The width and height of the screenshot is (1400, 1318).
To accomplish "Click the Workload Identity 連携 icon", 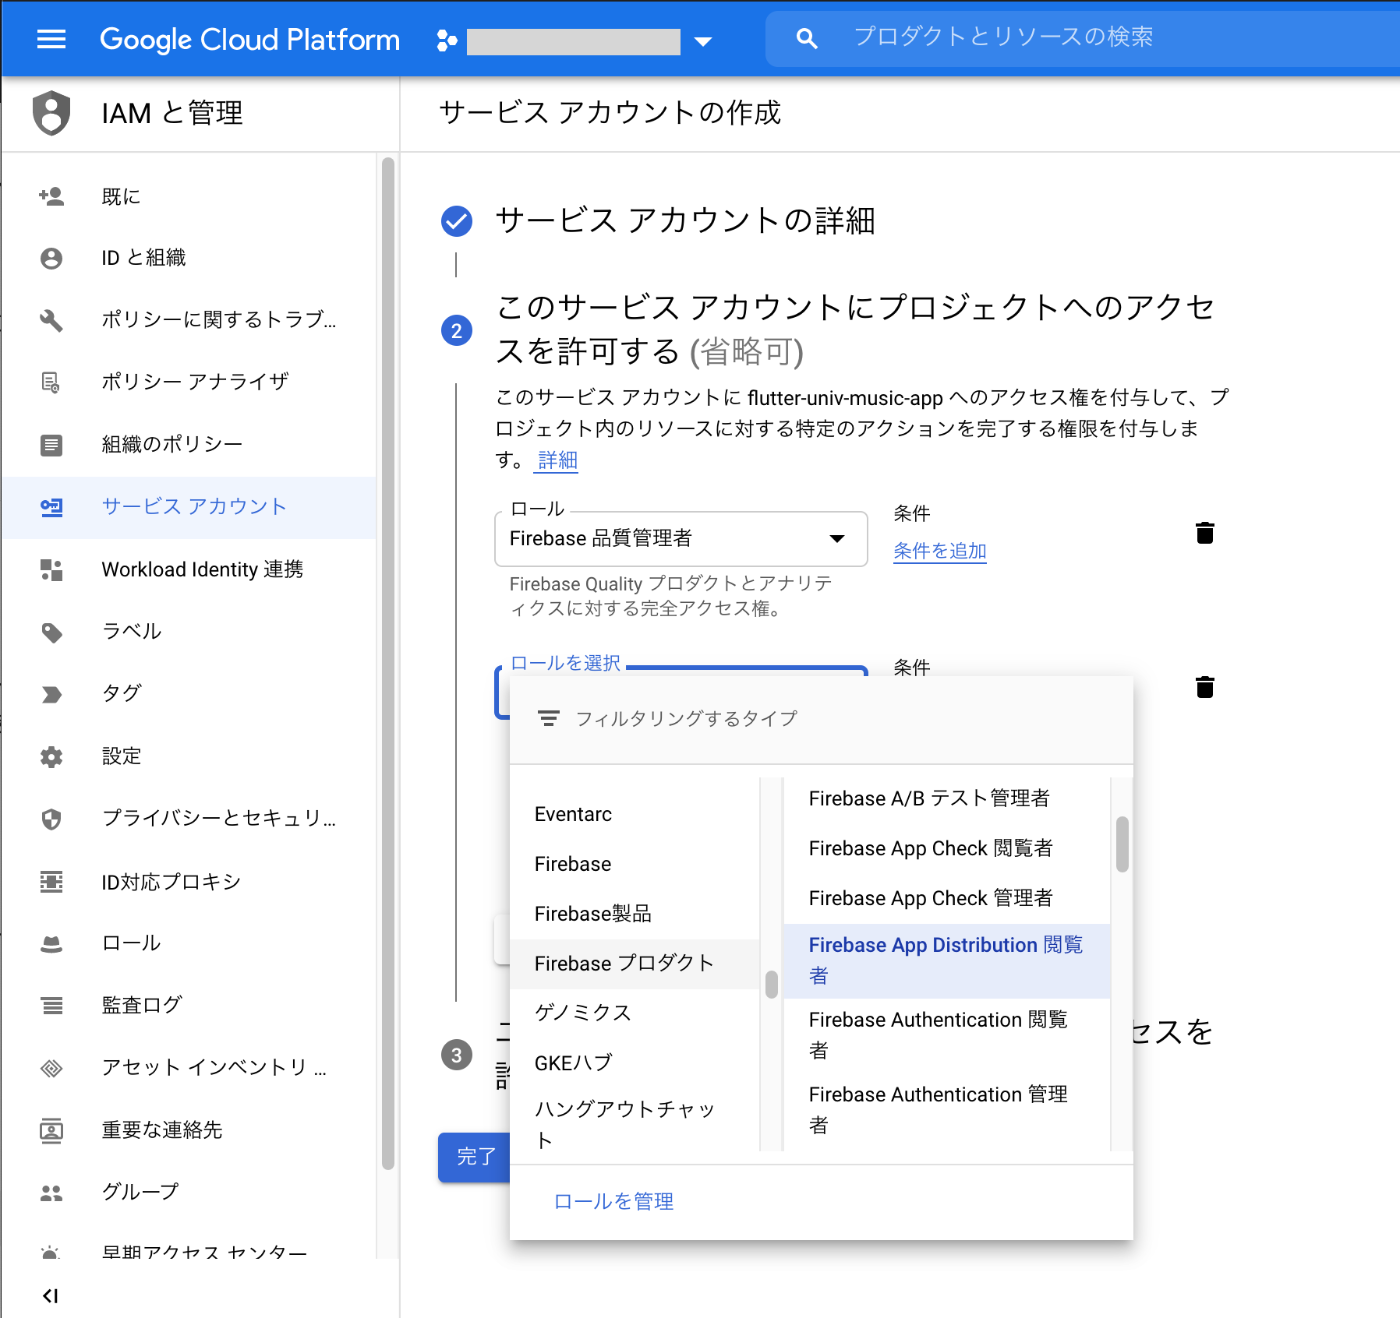I will 51,570.
